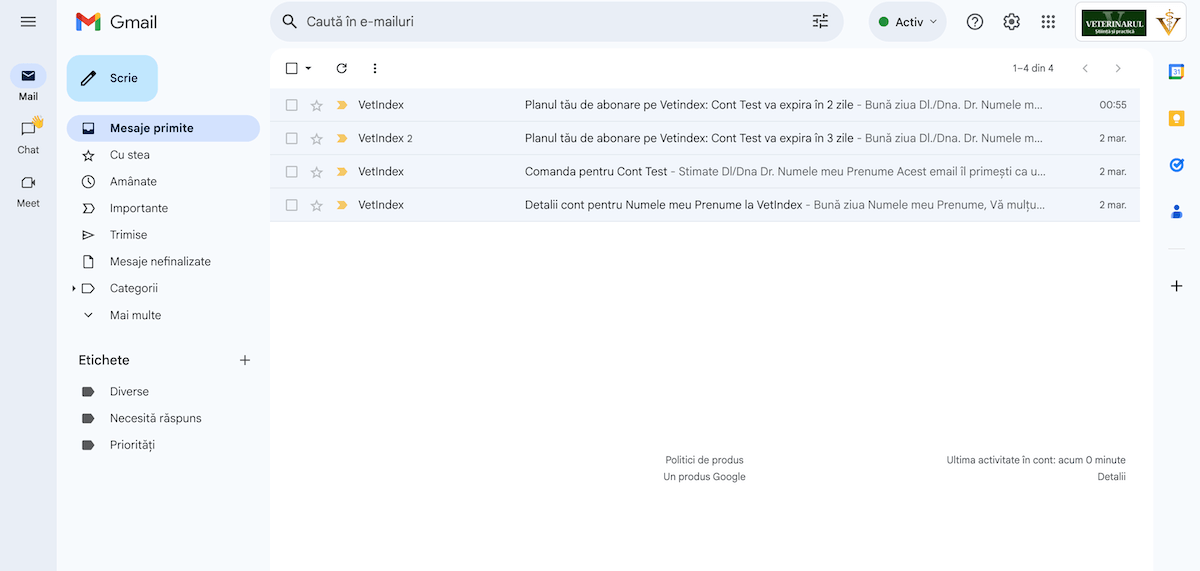The height and width of the screenshot is (571, 1200).
Task: Click the help question mark icon
Action: (974, 22)
